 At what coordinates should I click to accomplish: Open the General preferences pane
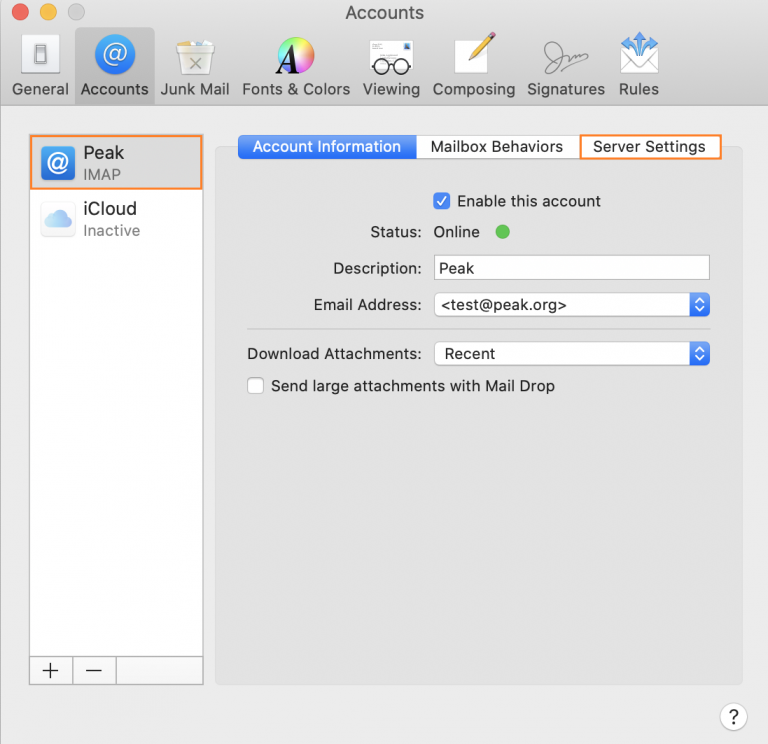click(x=40, y=67)
